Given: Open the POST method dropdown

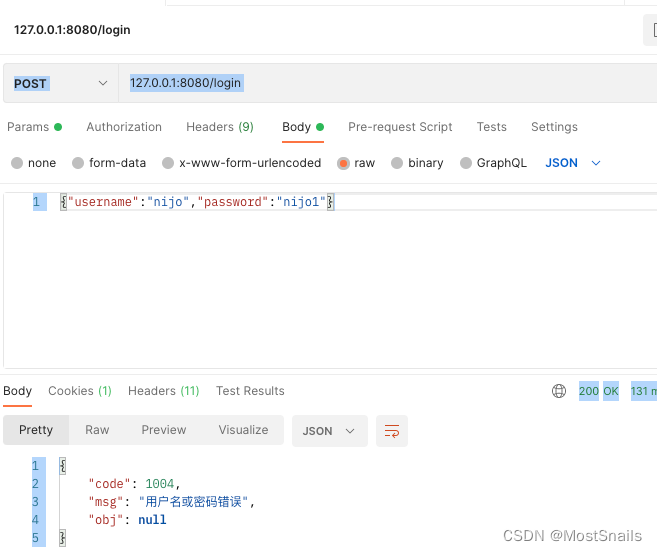Looking at the screenshot, I should point(61,83).
